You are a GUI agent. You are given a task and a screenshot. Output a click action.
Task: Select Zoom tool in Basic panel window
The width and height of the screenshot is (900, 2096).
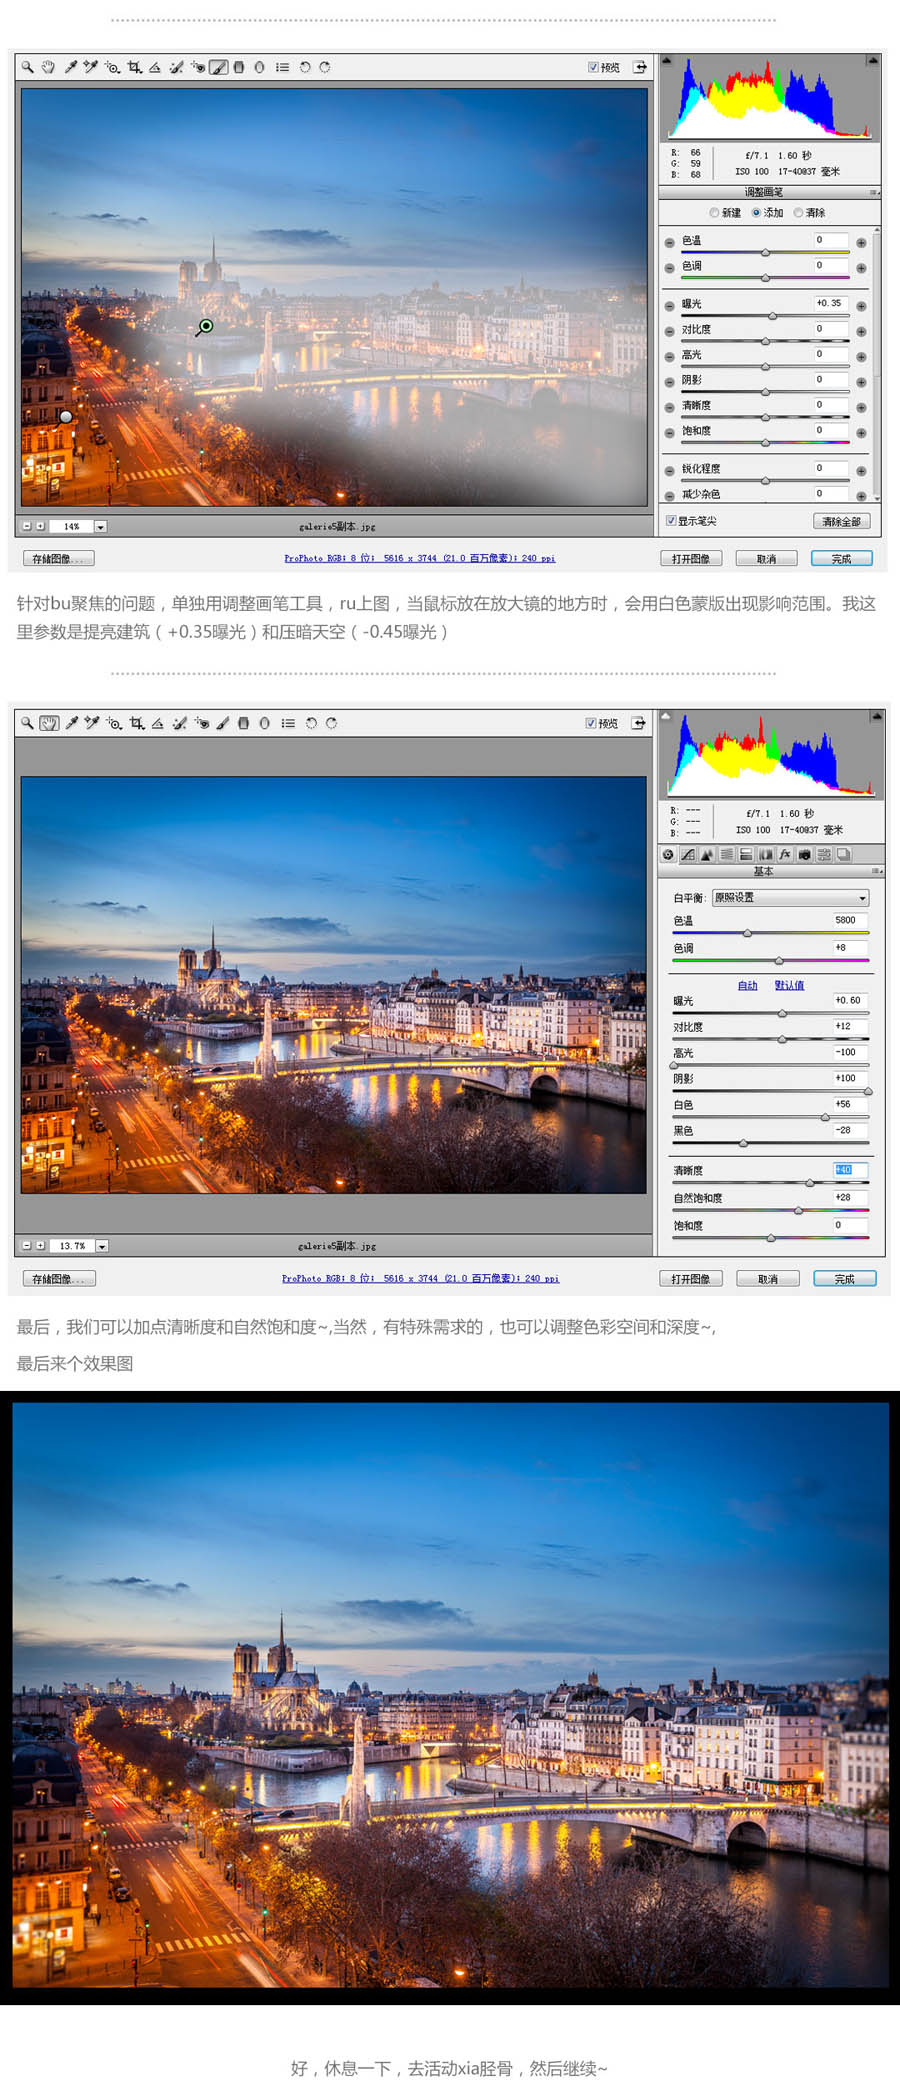coord(27,723)
